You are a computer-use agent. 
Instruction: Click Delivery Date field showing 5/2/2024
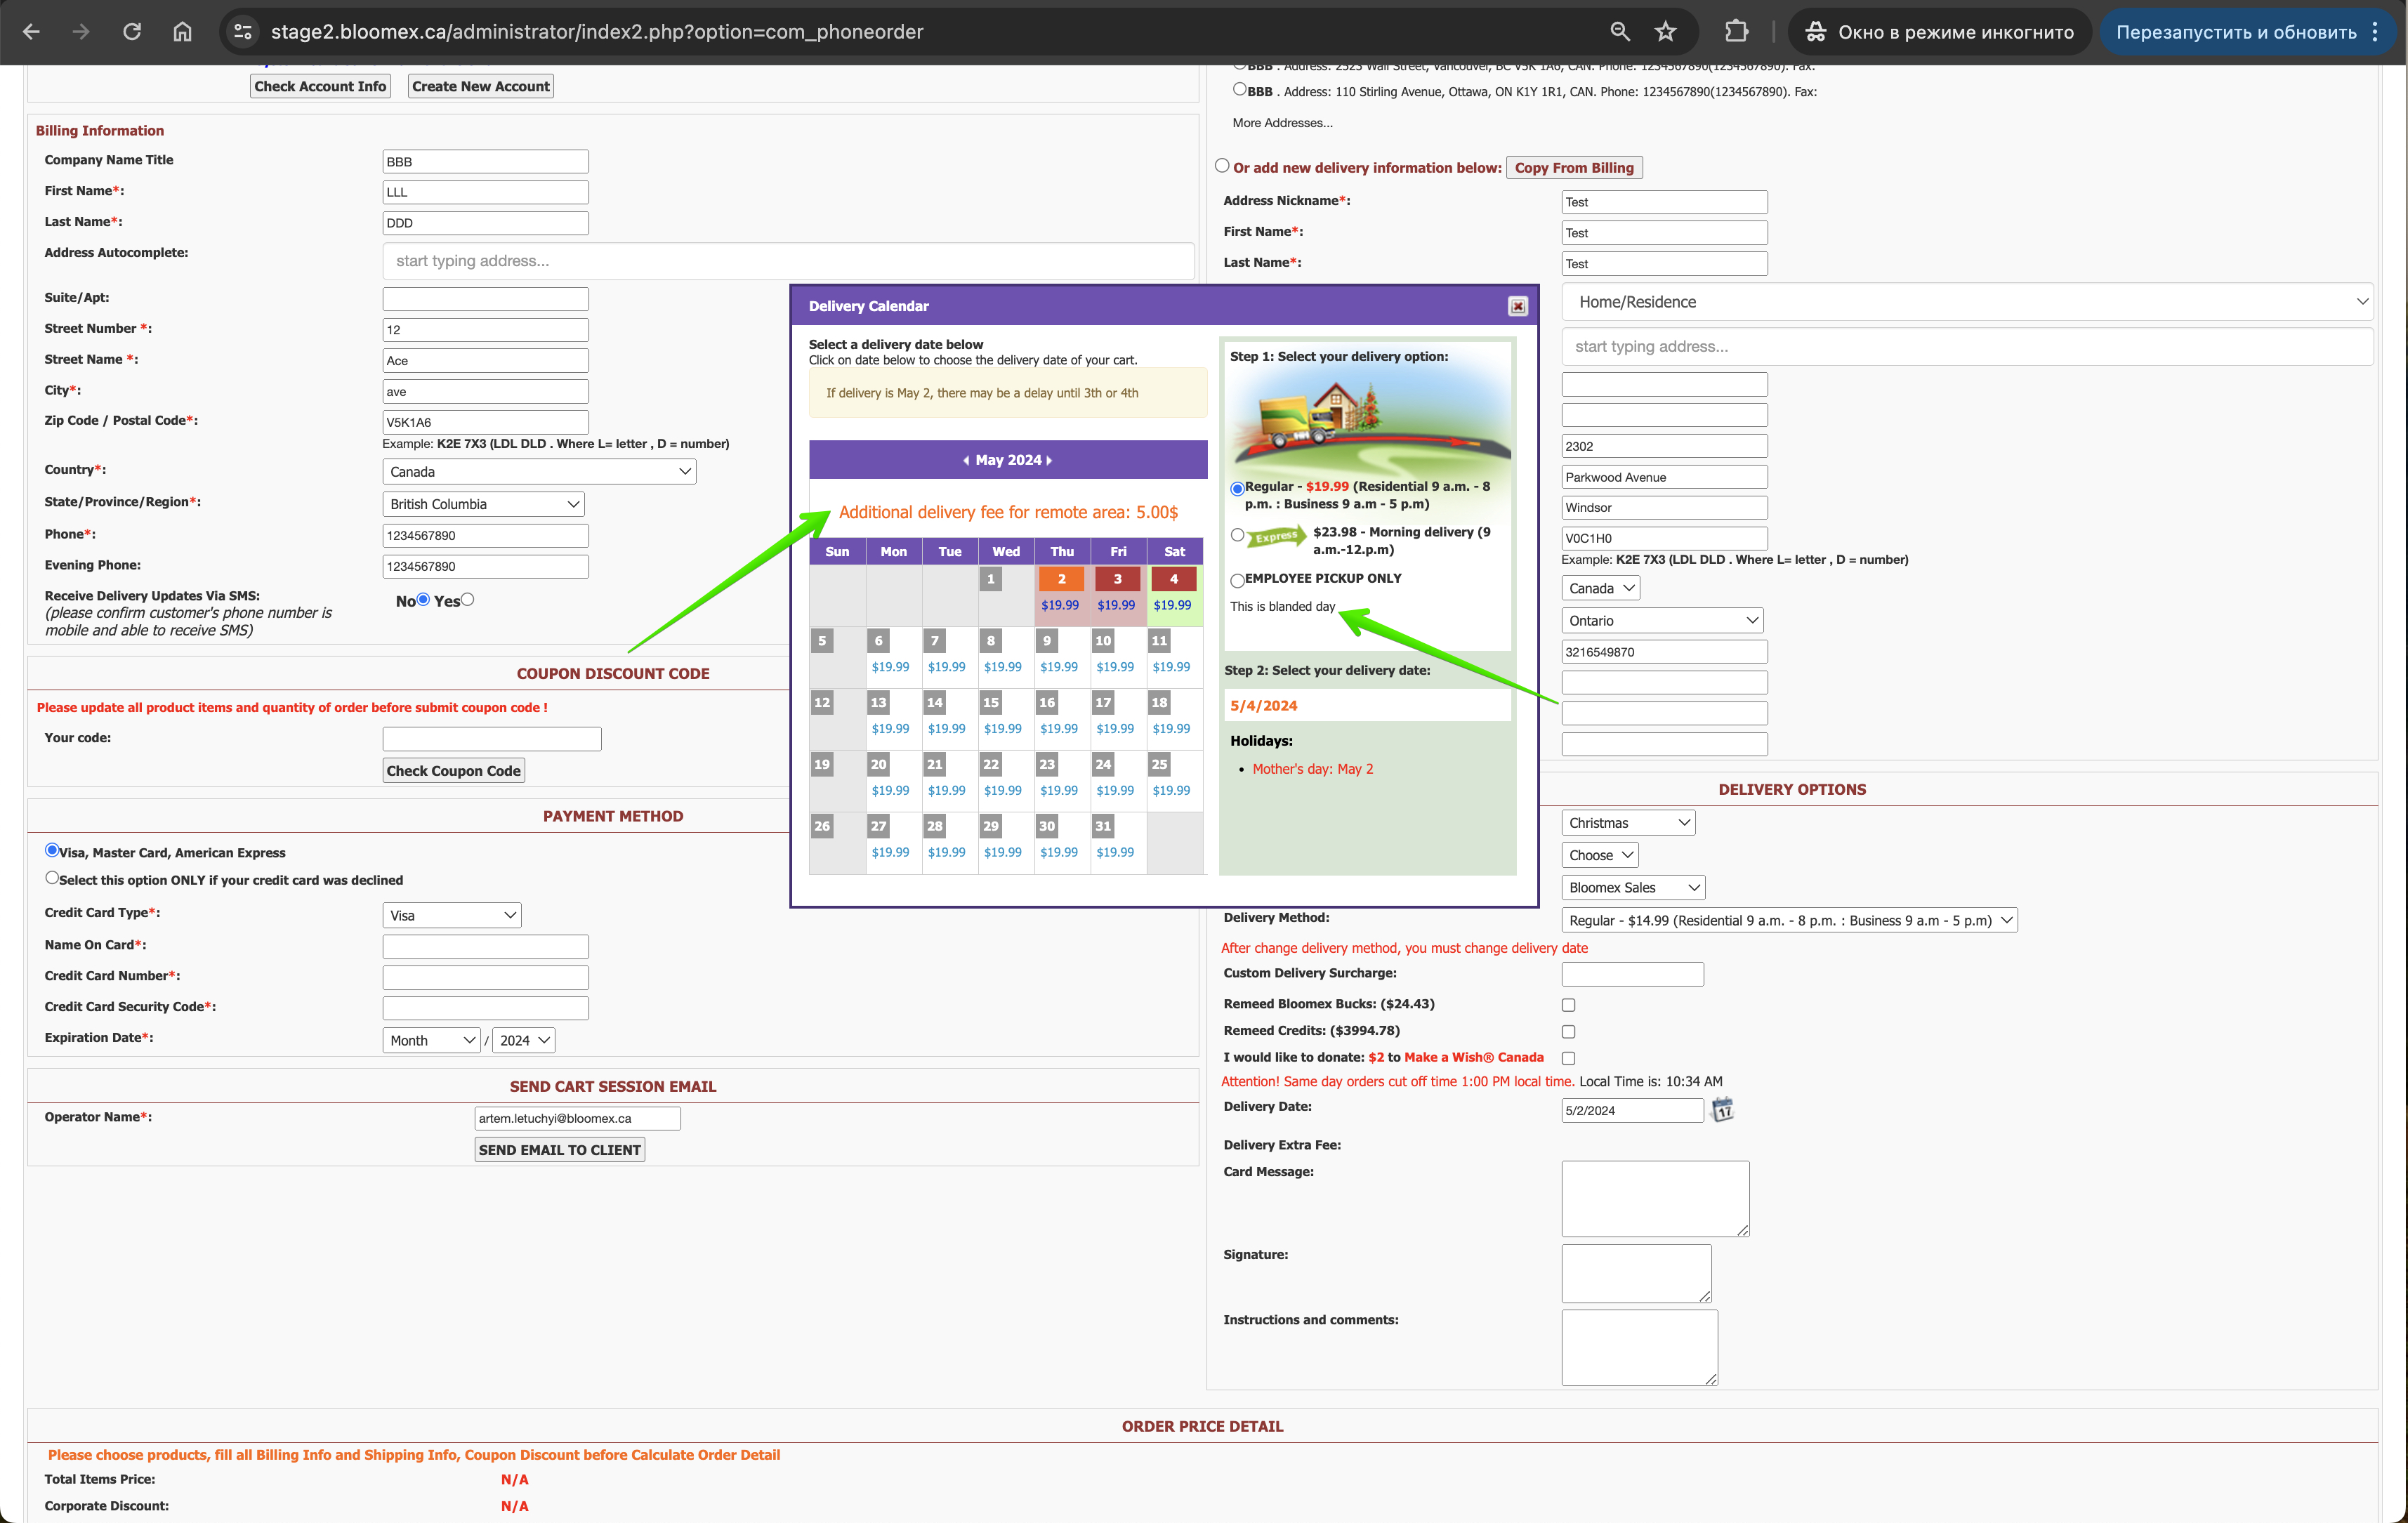[x=1633, y=1110]
